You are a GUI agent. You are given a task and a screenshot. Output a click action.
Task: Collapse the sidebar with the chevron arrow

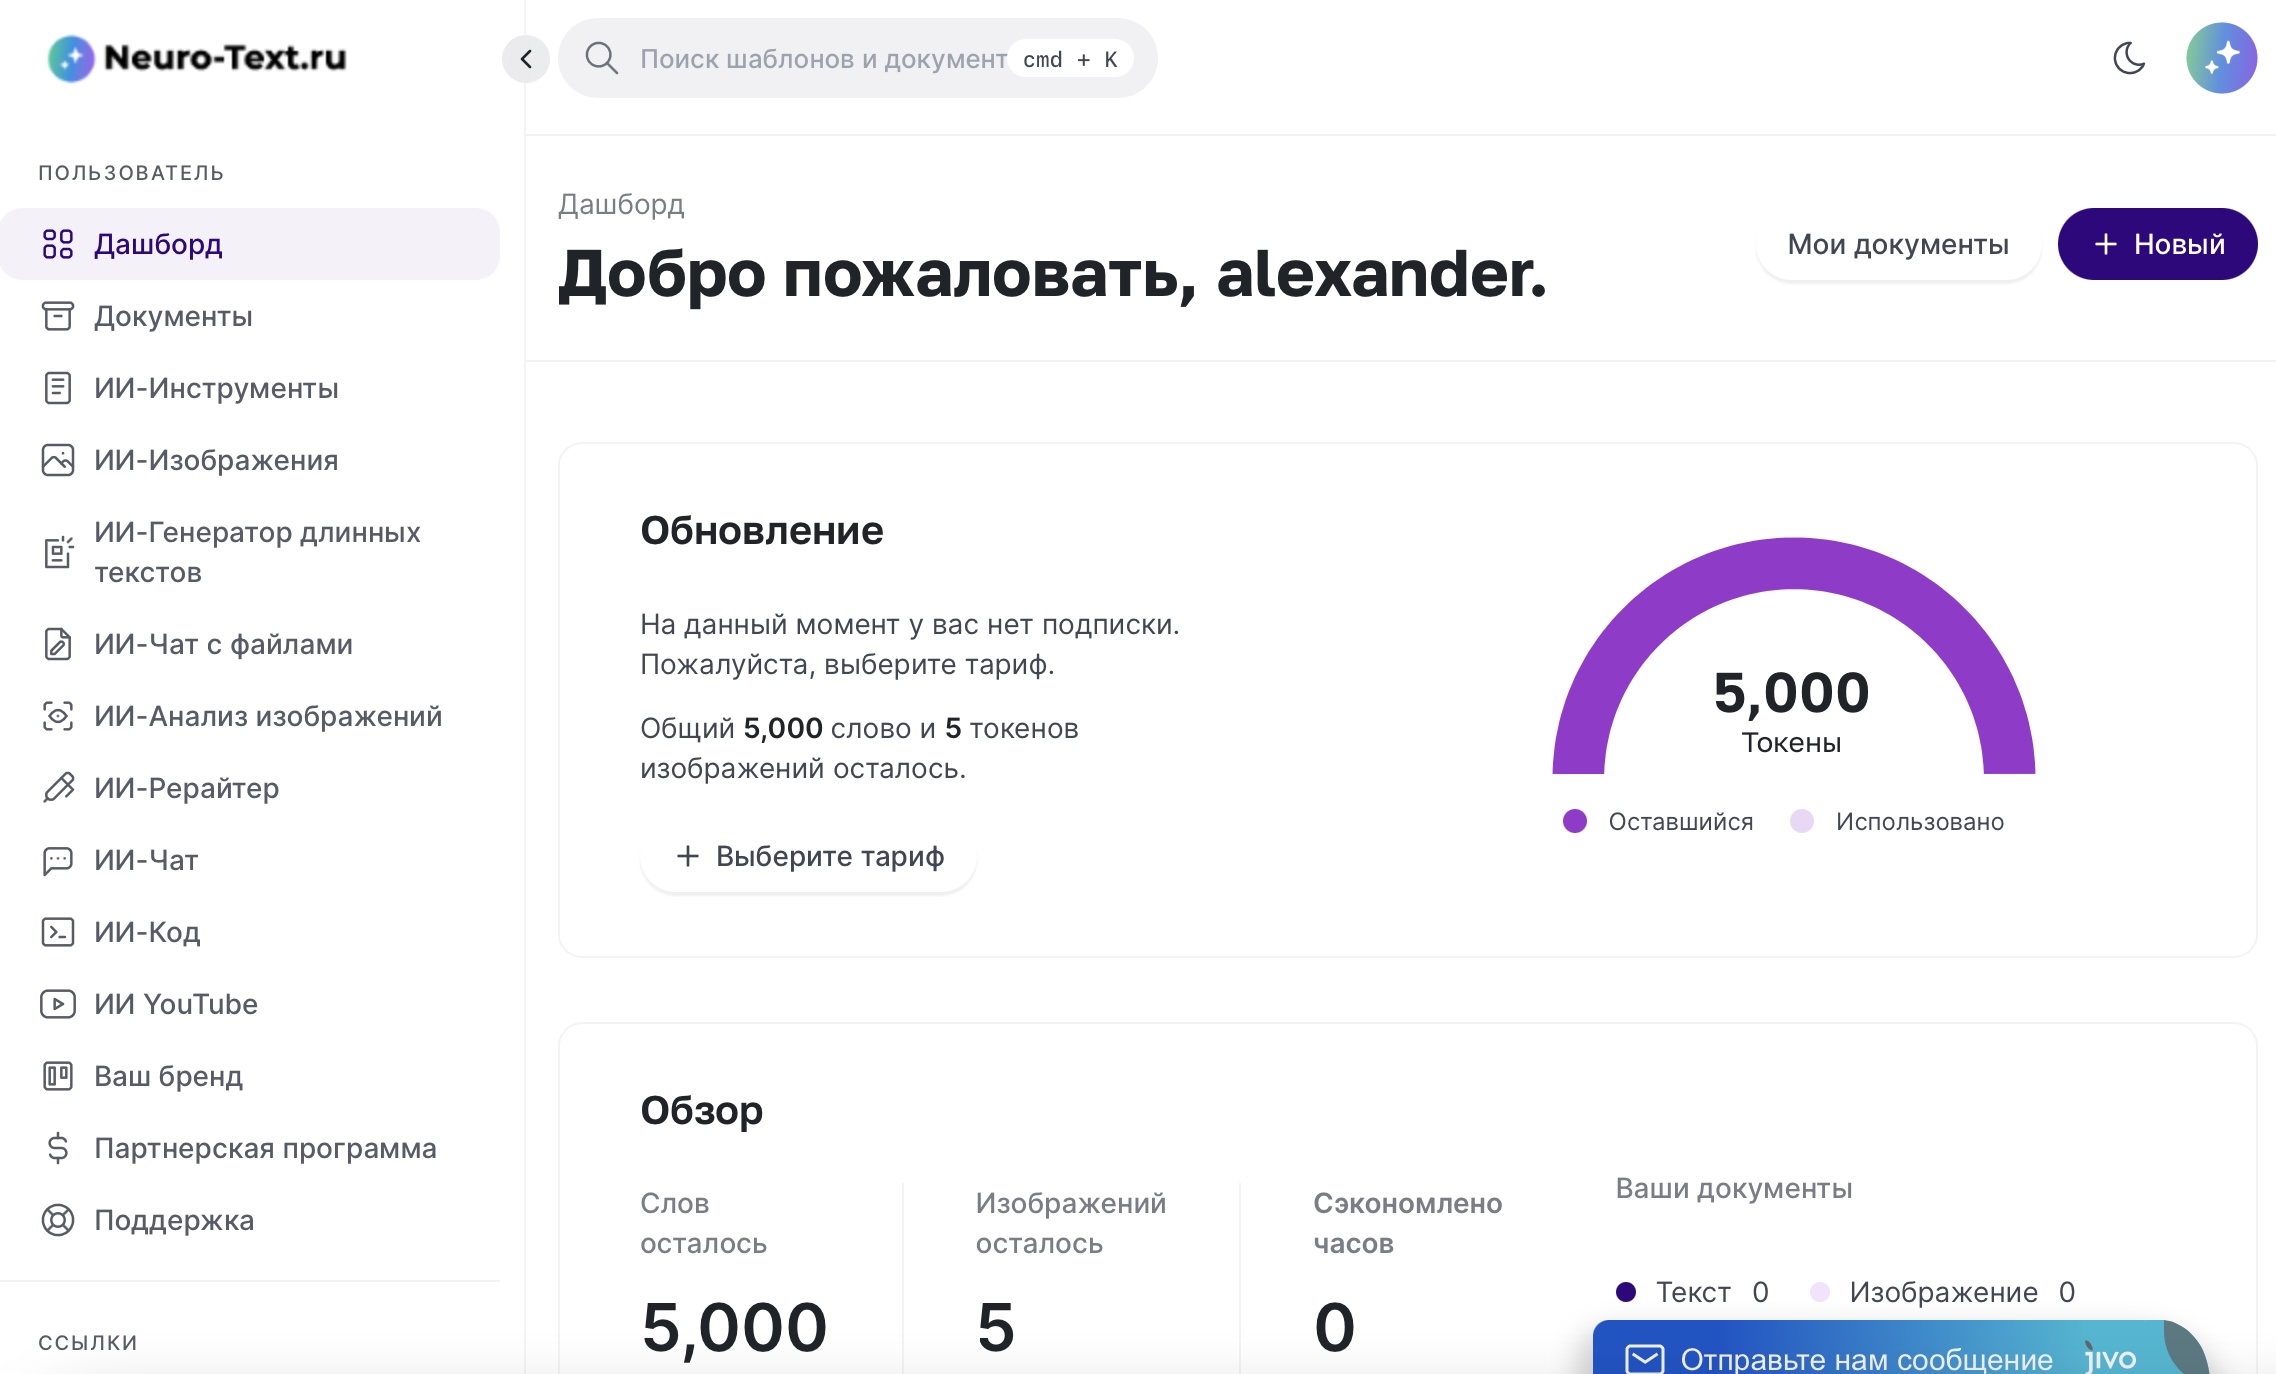[525, 58]
